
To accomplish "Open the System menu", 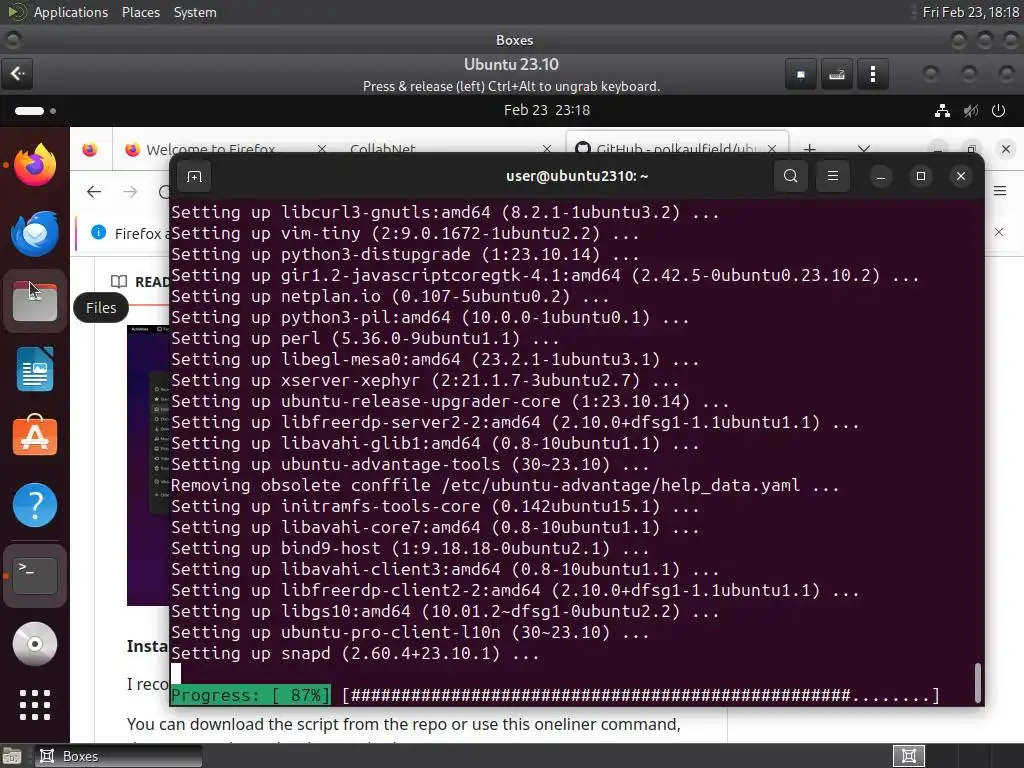I will [195, 12].
